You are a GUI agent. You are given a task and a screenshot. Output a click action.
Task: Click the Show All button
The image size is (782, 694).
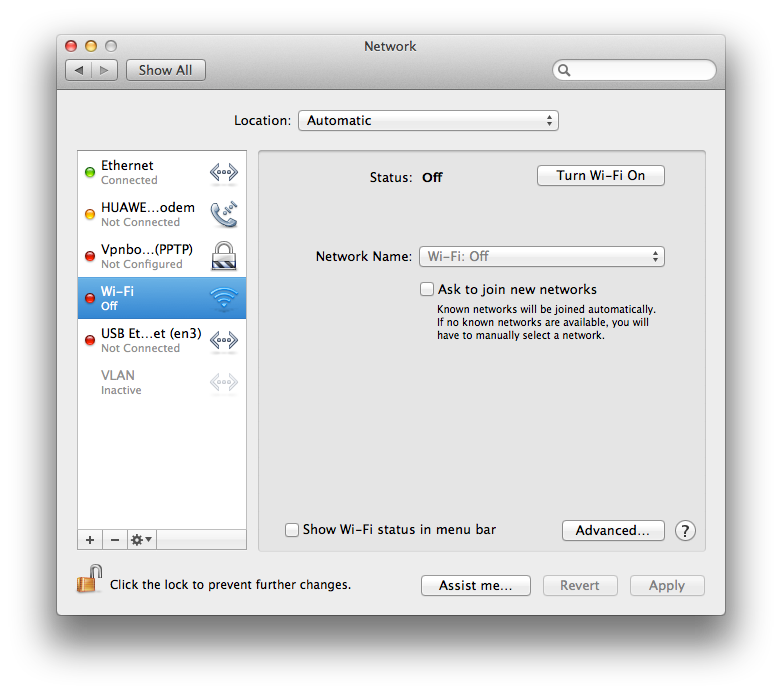coord(166,70)
